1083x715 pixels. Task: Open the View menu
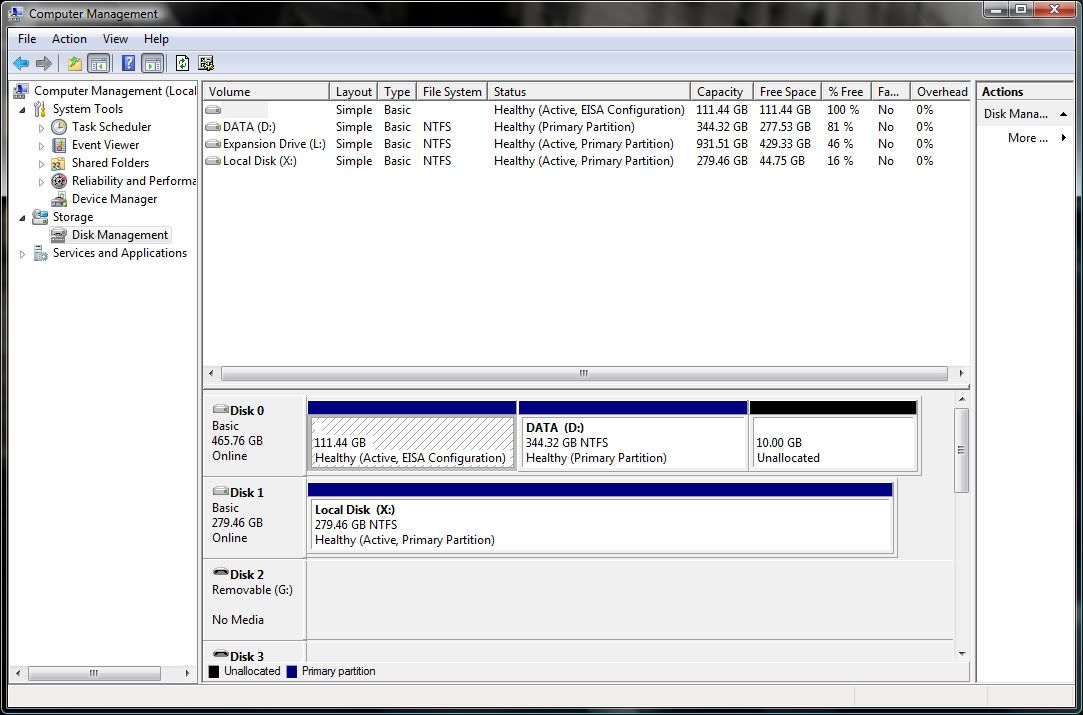(x=115, y=39)
